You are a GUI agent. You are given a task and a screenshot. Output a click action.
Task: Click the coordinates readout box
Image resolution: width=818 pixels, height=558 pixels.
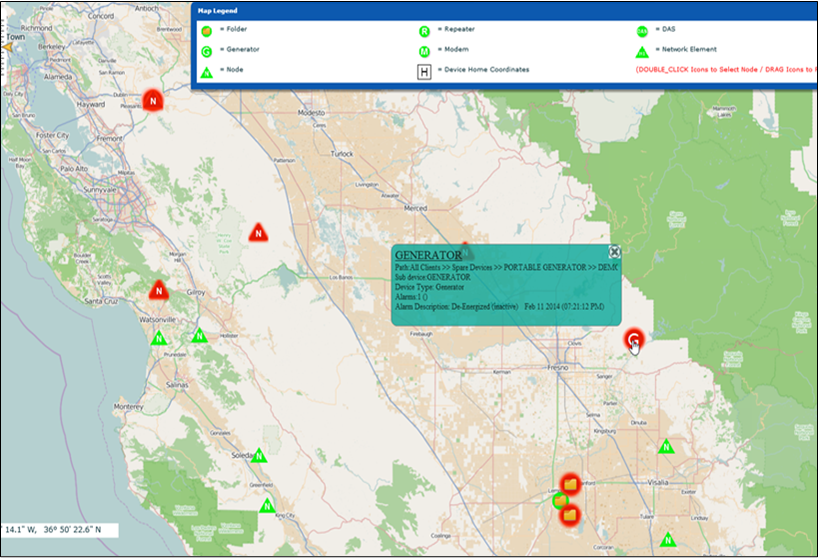58,529
